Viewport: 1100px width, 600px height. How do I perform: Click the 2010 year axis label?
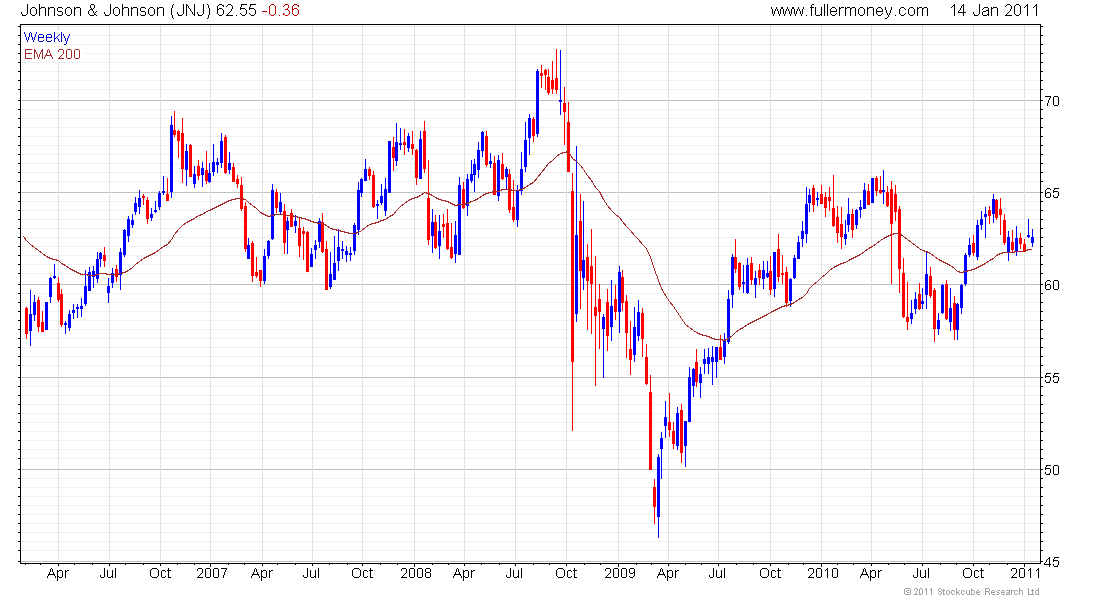tap(823, 573)
